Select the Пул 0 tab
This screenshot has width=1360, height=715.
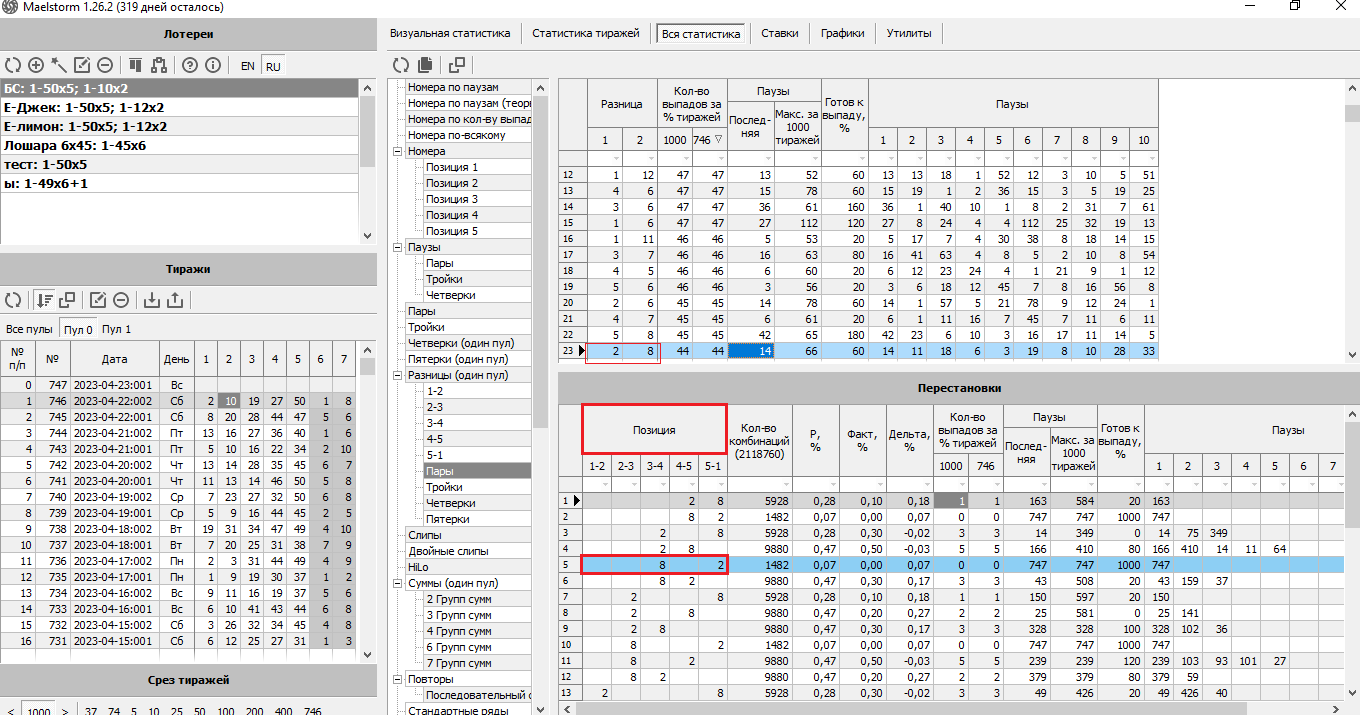78,329
